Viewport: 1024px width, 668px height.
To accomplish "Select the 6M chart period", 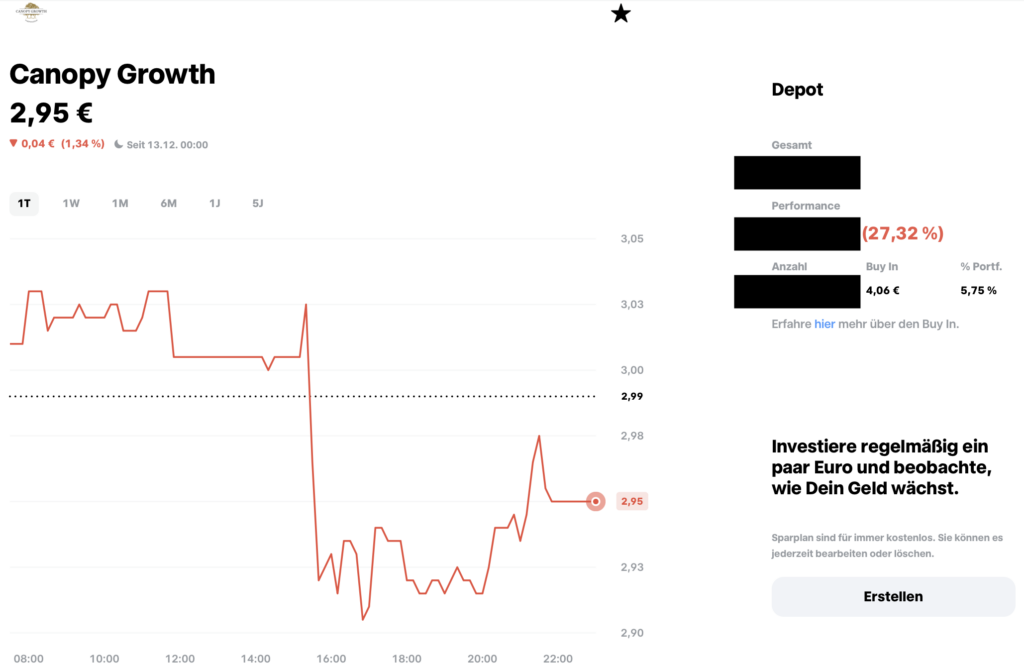I will 168,204.
